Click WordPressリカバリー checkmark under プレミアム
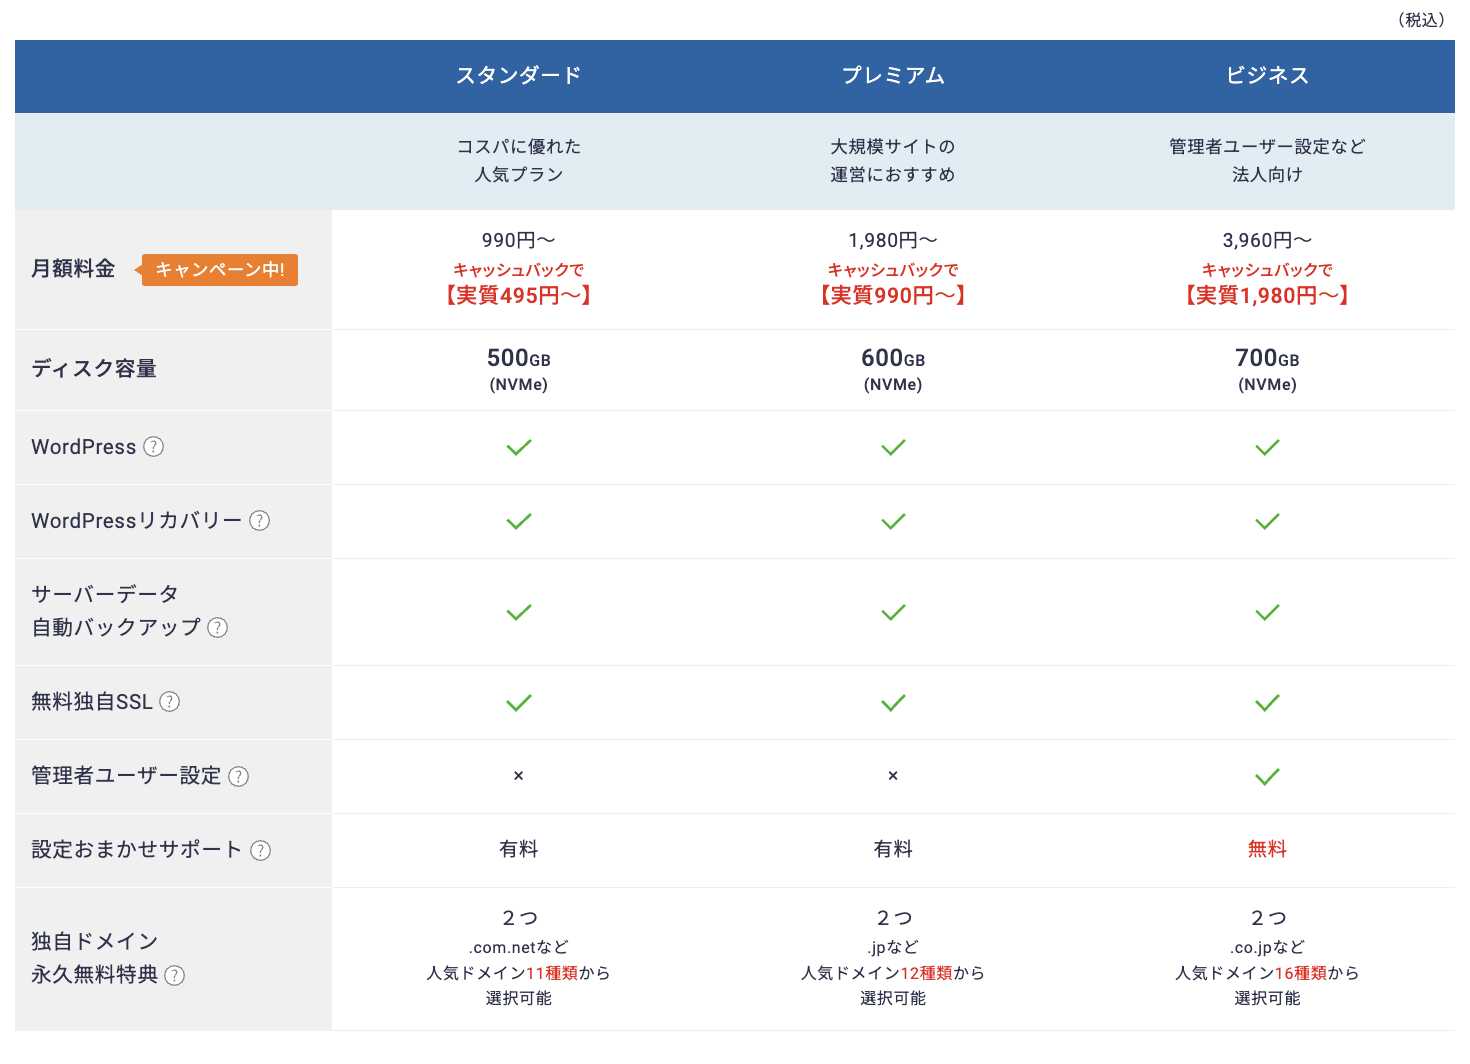The image size is (1470, 1064). point(893,521)
